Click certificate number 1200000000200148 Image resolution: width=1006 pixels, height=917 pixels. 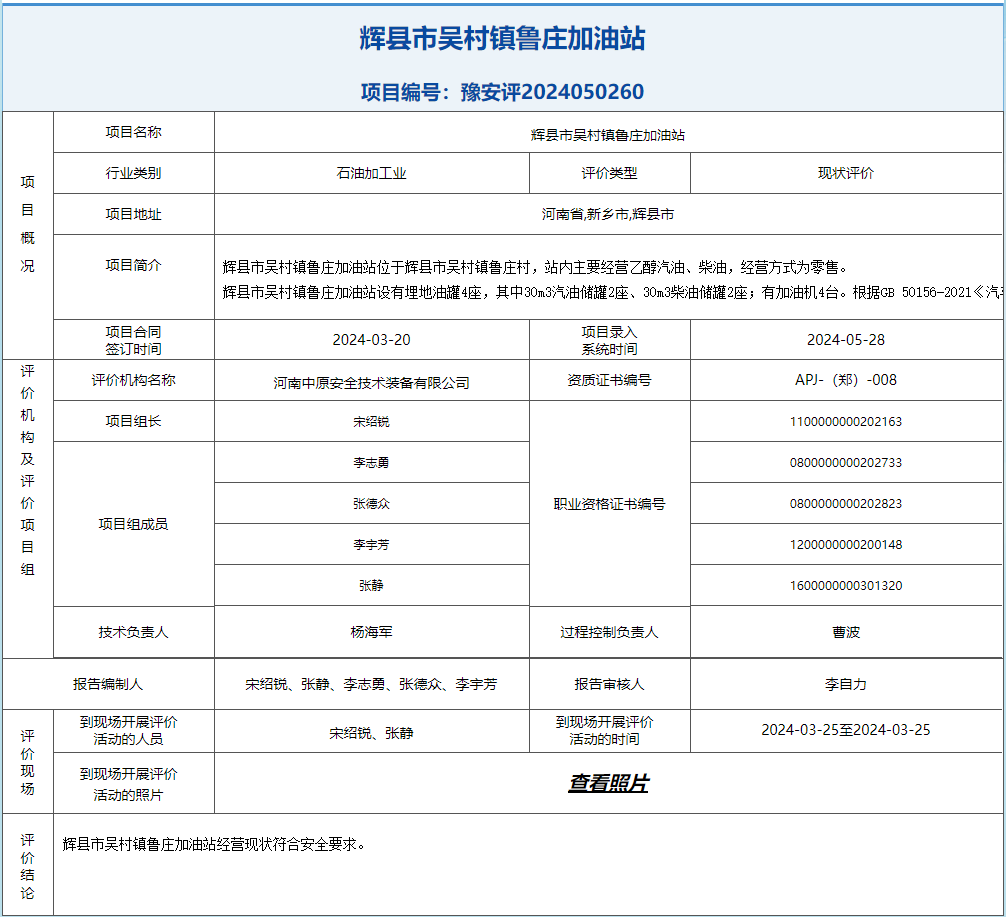click(846, 545)
